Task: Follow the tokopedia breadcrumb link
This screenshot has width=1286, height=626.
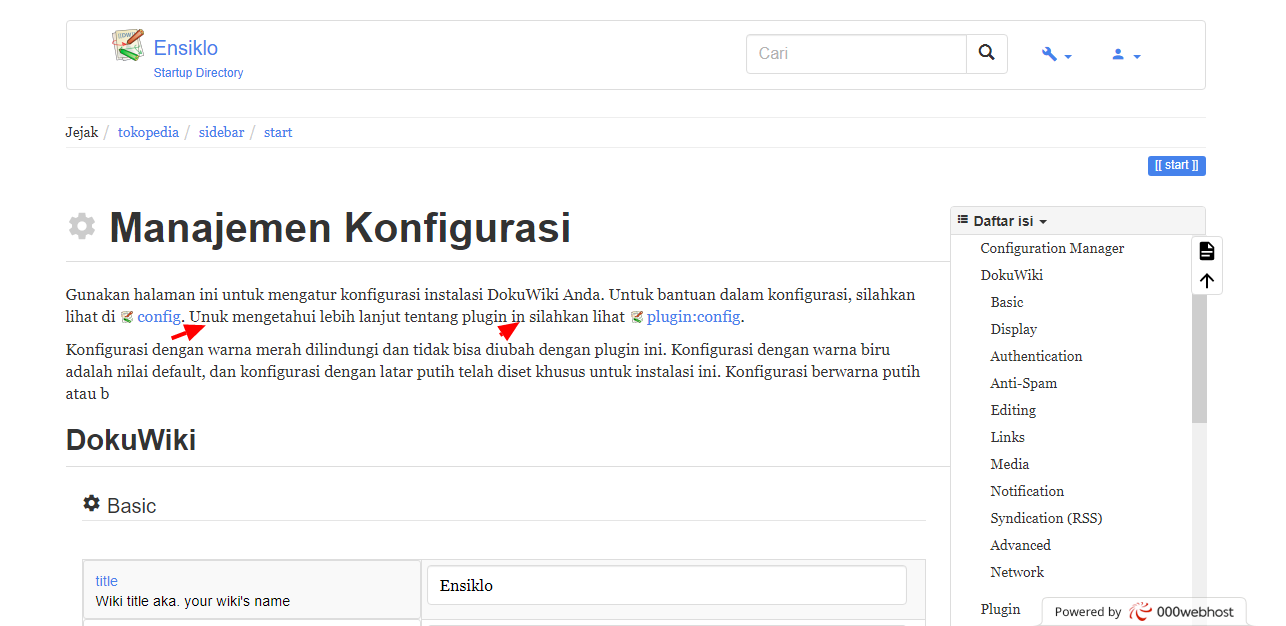Action: click(x=148, y=131)
